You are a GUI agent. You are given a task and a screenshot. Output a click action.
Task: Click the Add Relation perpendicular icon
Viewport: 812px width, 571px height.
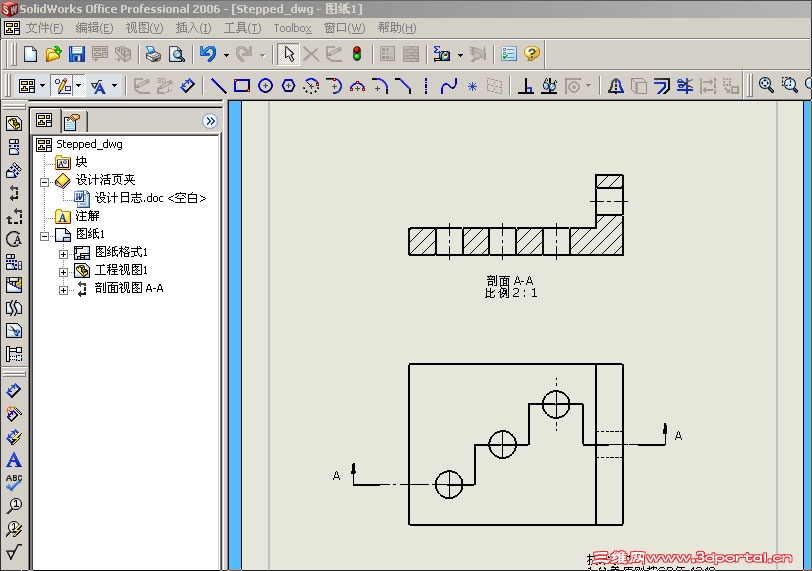(526, 85)
